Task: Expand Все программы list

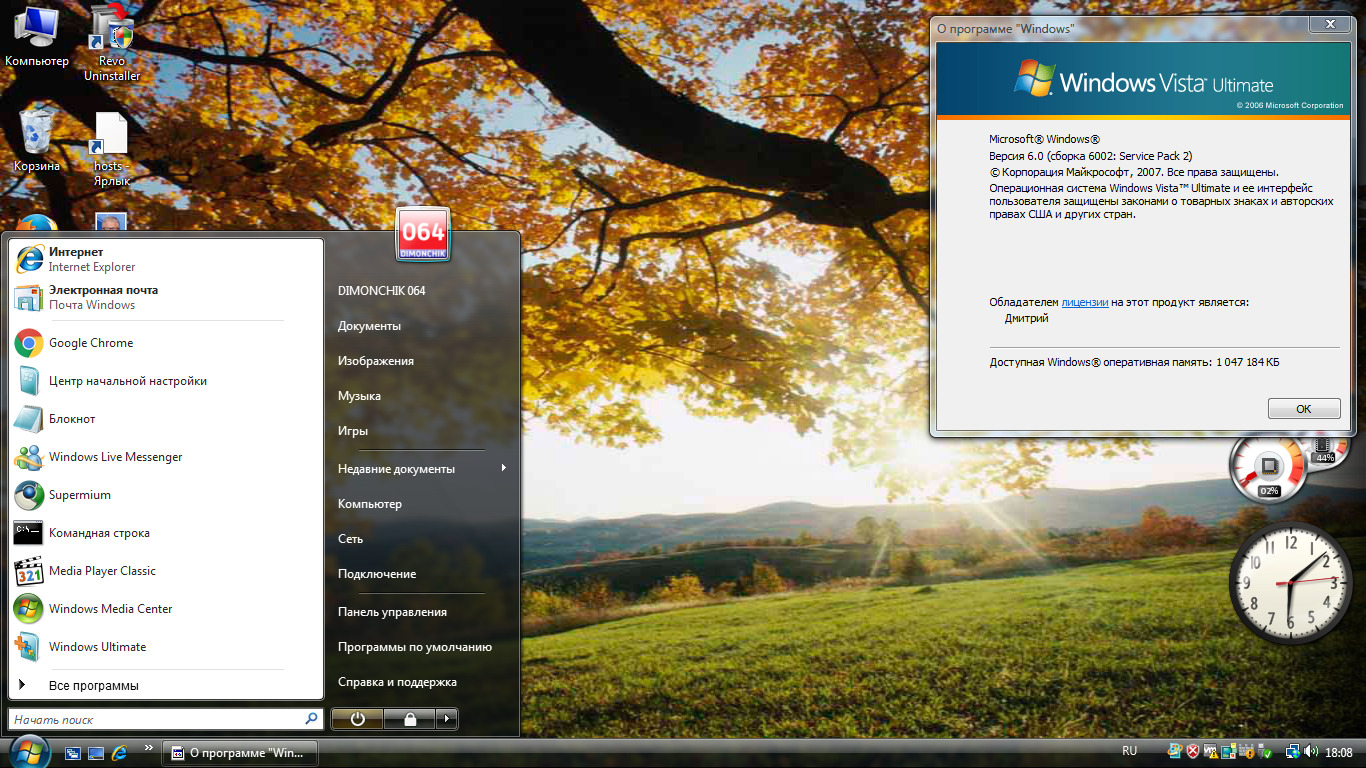Action: (x=93, y=686)
